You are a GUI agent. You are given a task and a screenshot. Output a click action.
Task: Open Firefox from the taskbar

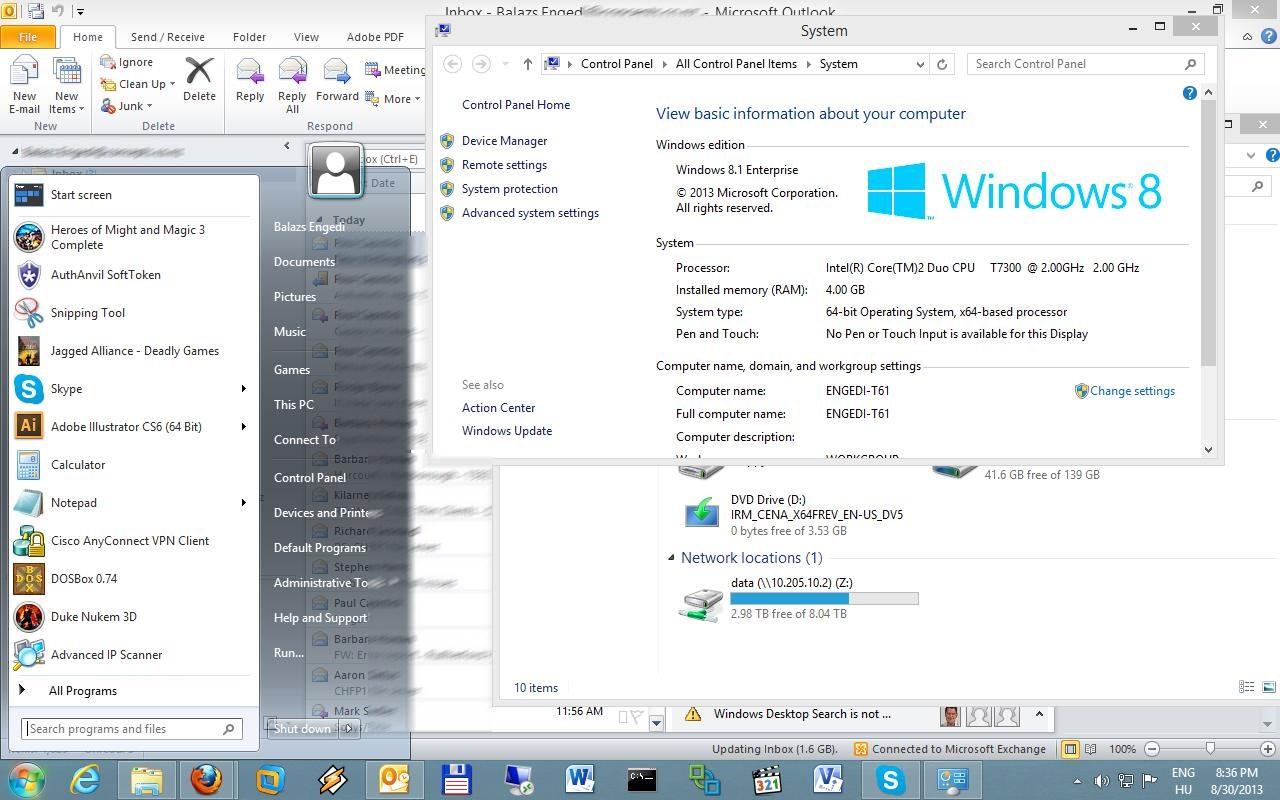[207, 779]
